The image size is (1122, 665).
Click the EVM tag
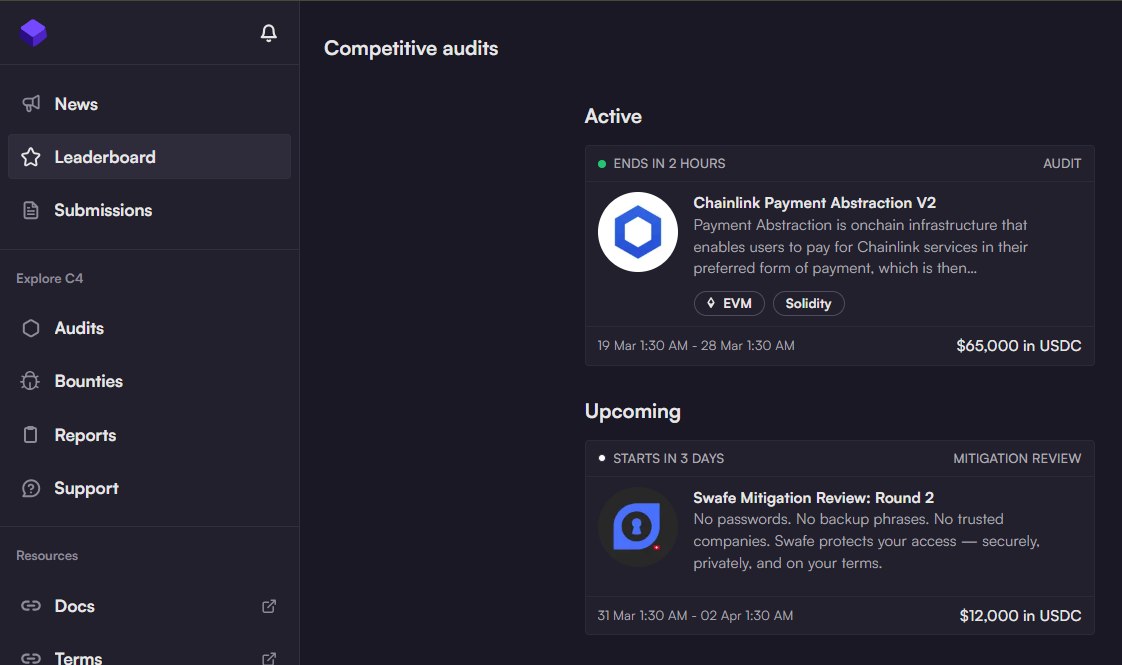(x=729, y=304)
